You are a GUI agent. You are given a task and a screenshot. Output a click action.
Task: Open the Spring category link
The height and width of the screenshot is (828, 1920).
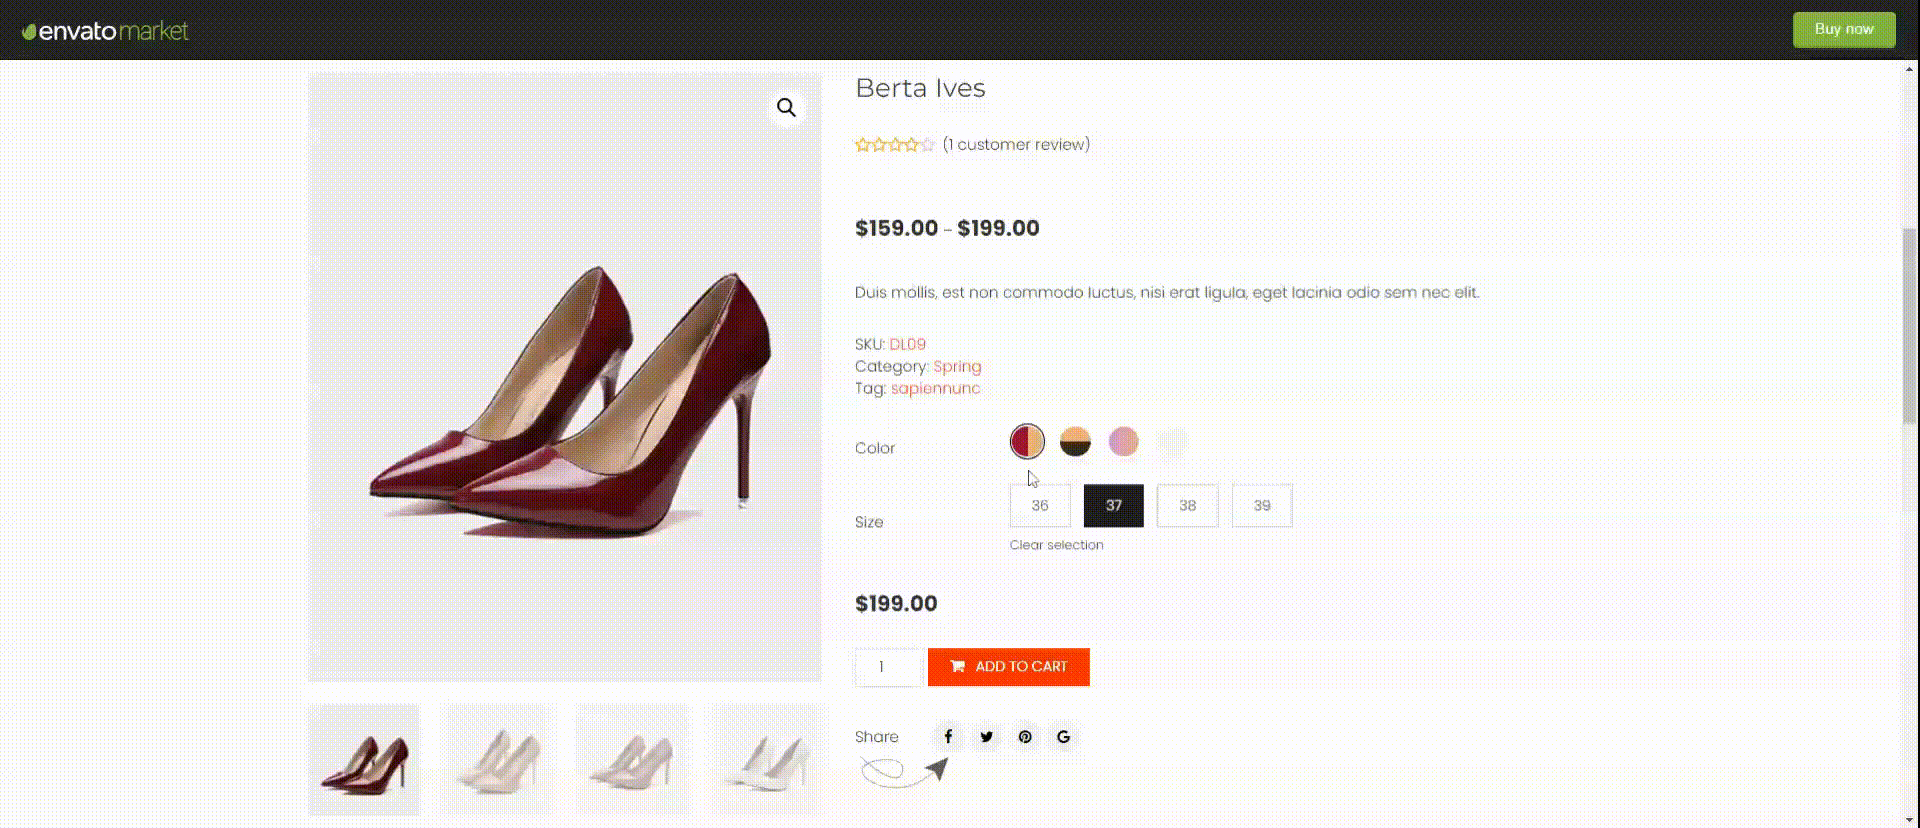tap(957, 366)
